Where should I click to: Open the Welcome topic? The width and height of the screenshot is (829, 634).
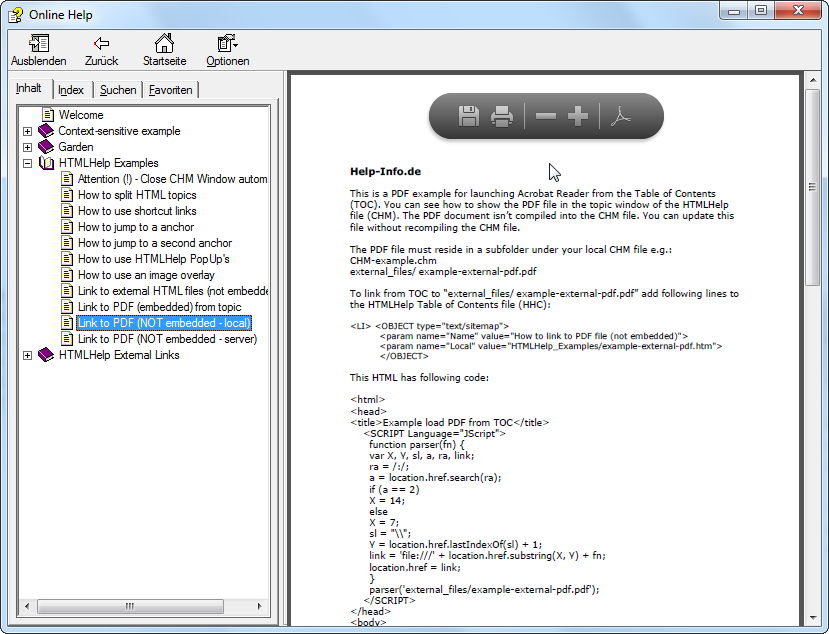click(81, 115)
